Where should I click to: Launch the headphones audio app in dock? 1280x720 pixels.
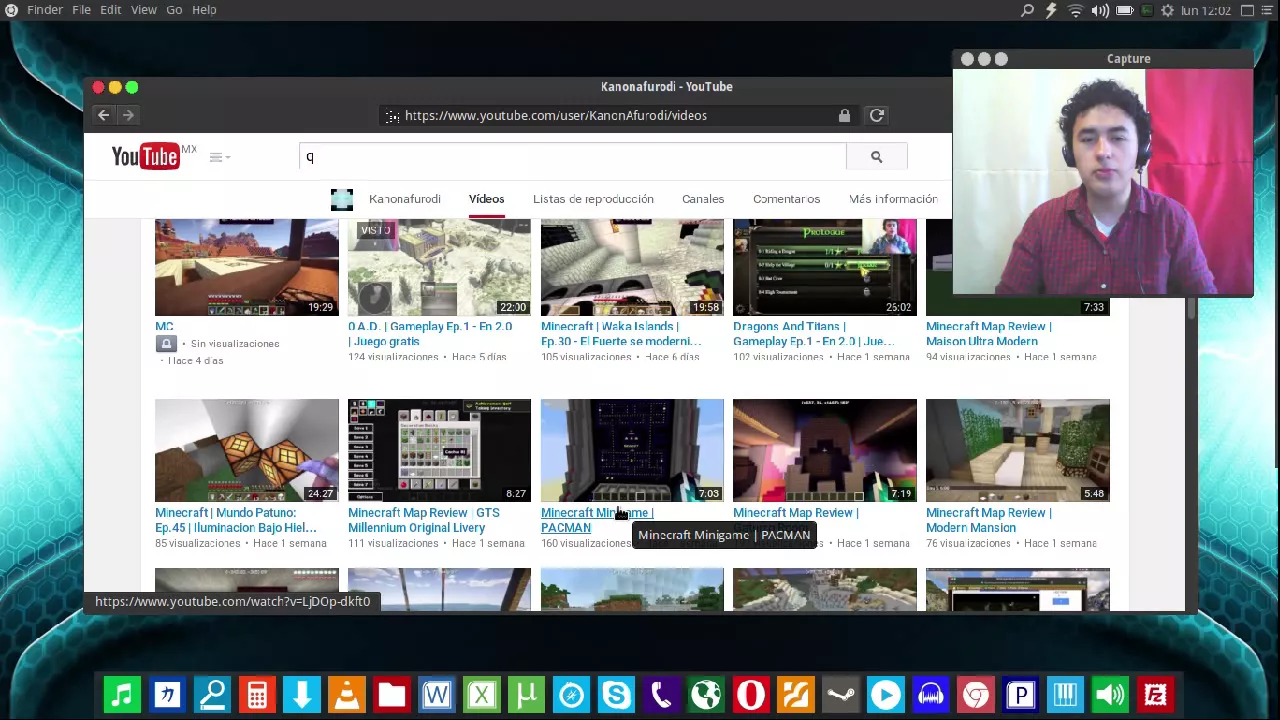pyautogui.click(x=930, y=694)
